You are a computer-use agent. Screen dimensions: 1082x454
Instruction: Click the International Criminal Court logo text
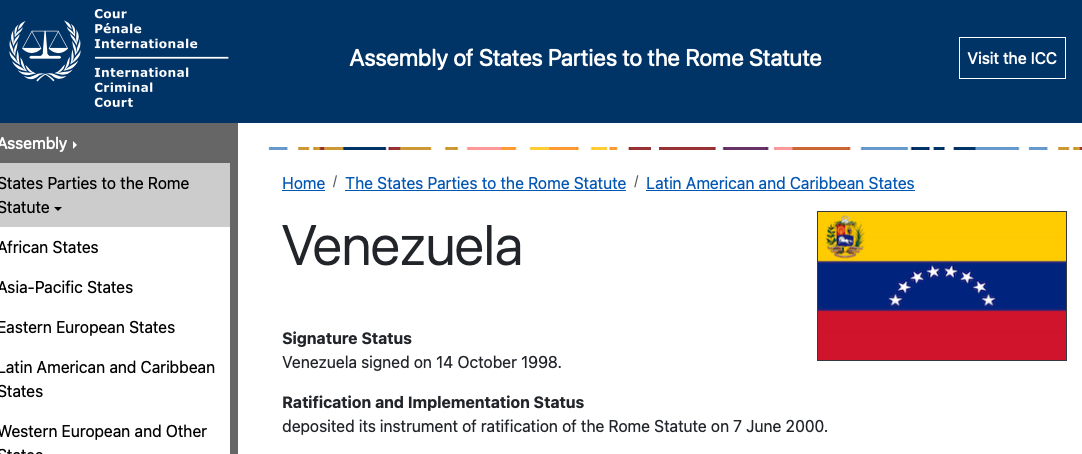(x=141, y=87)
